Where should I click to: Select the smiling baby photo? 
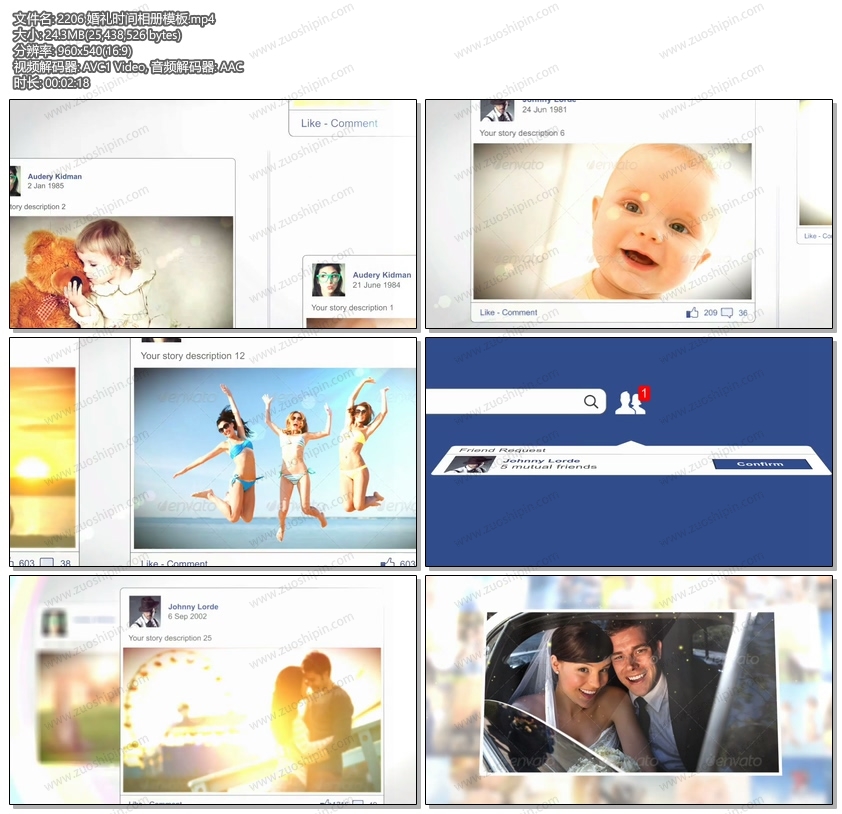[x=612, y=221]
